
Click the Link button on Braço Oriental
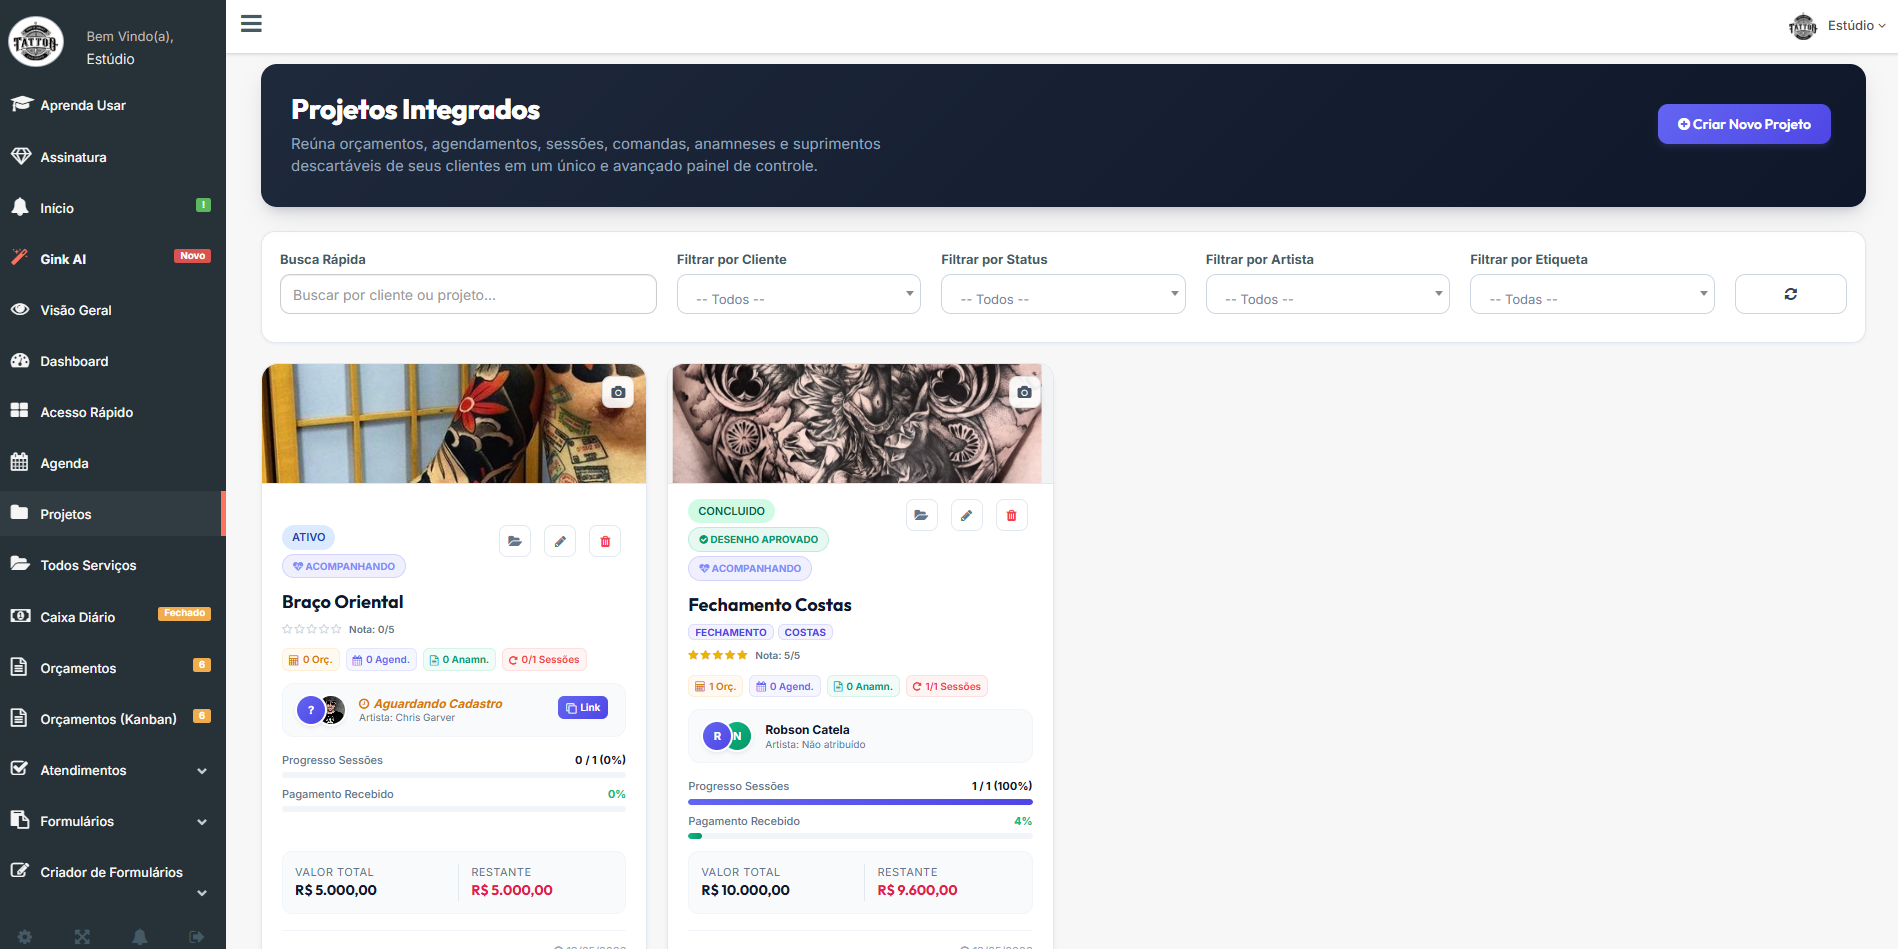click(583, 708)
